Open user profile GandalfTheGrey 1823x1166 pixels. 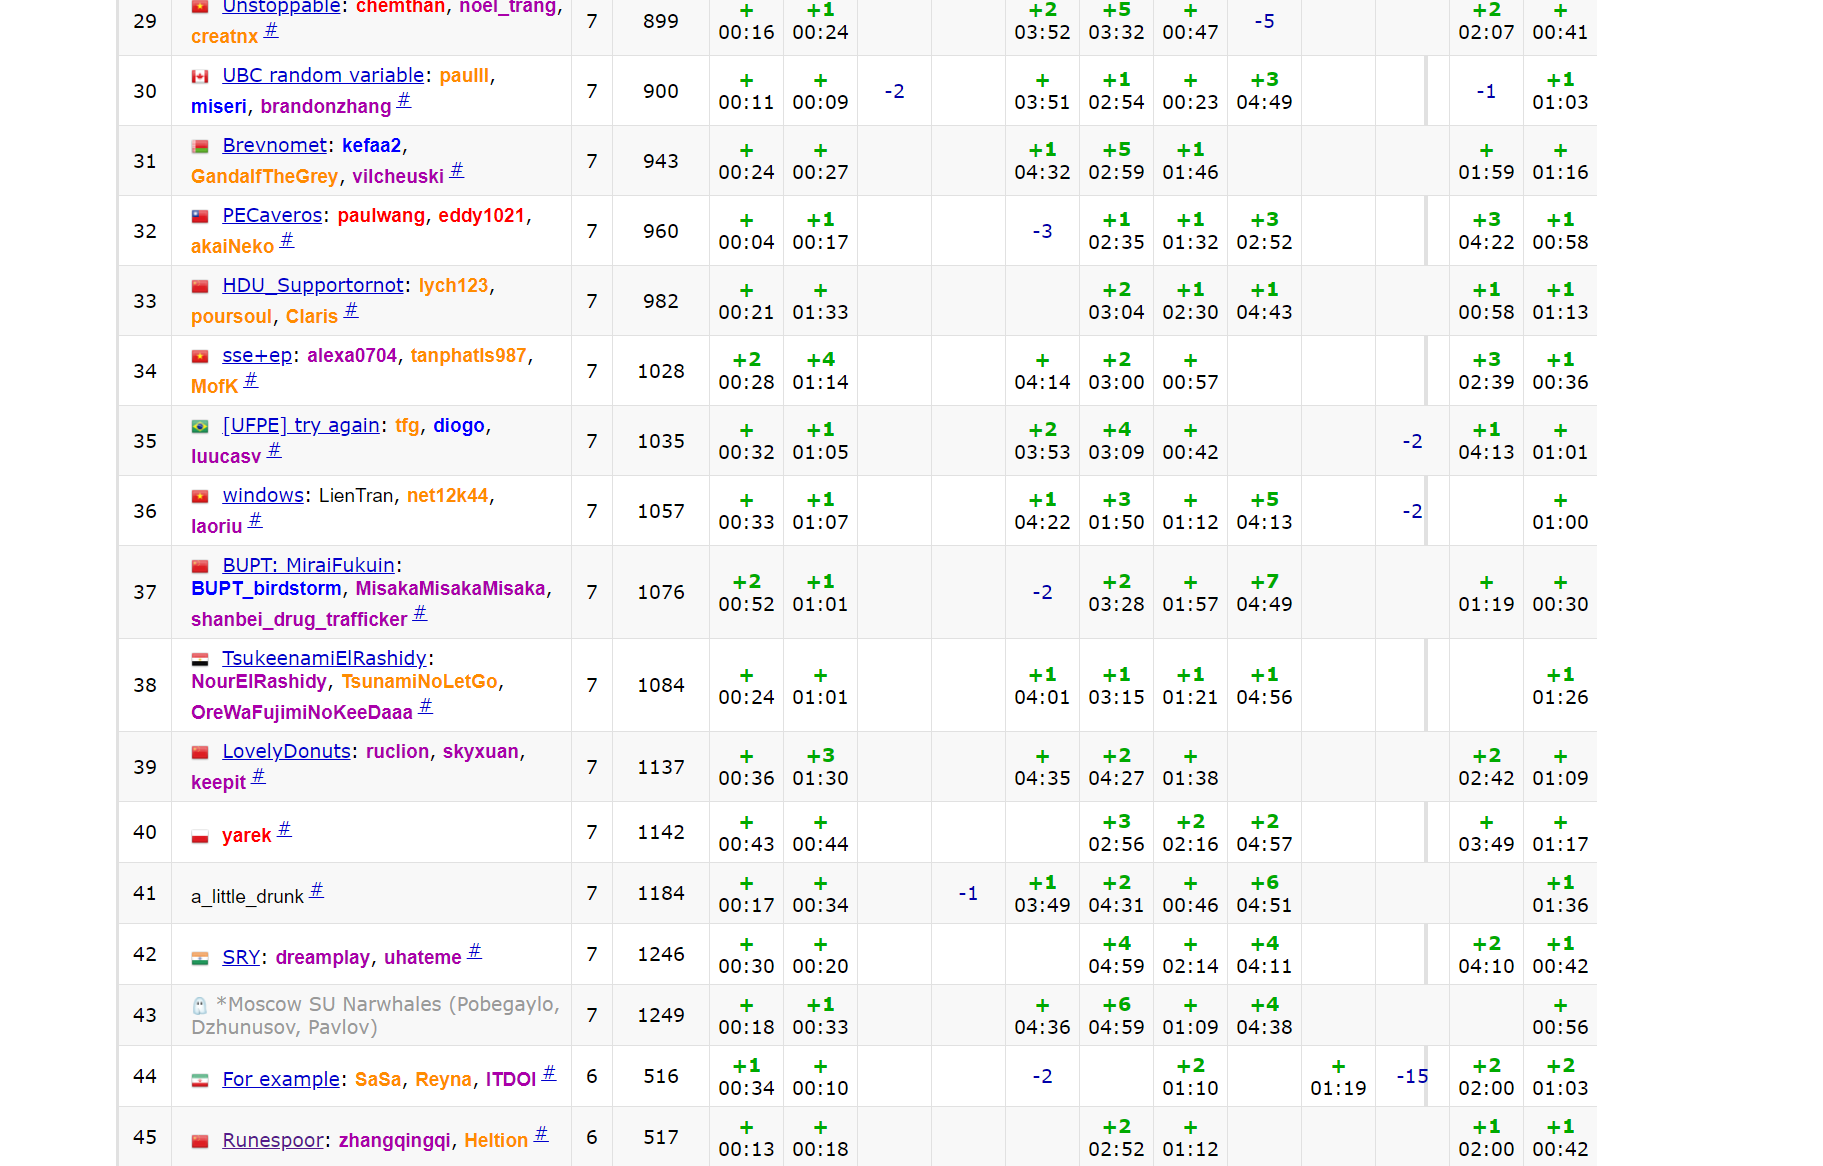(264, 176)
